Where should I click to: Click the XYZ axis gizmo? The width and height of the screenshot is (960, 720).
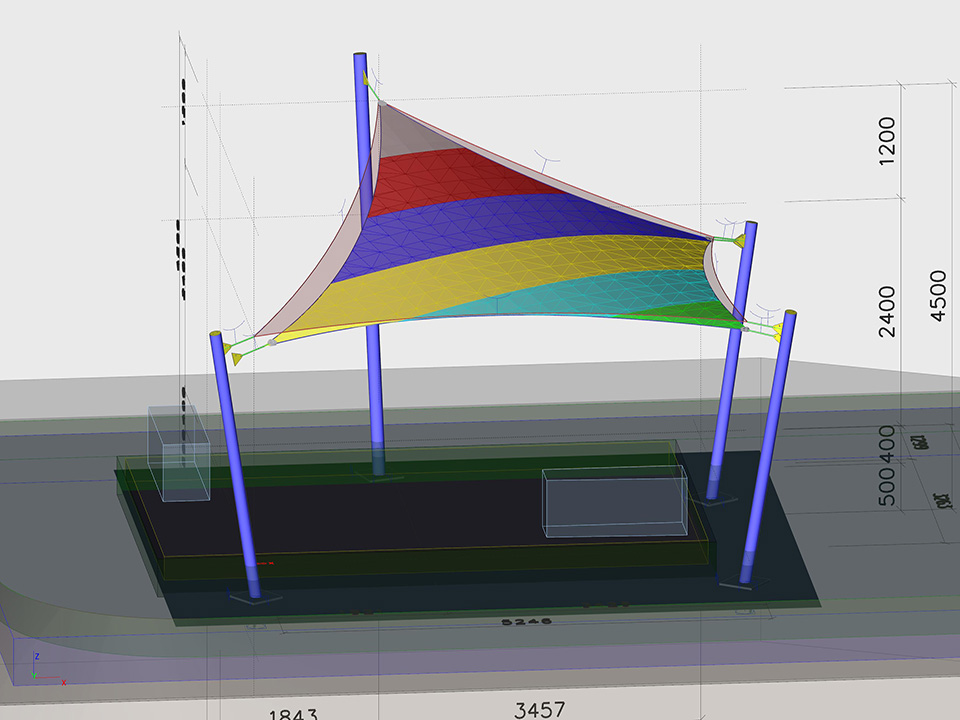tap(38, 672)
